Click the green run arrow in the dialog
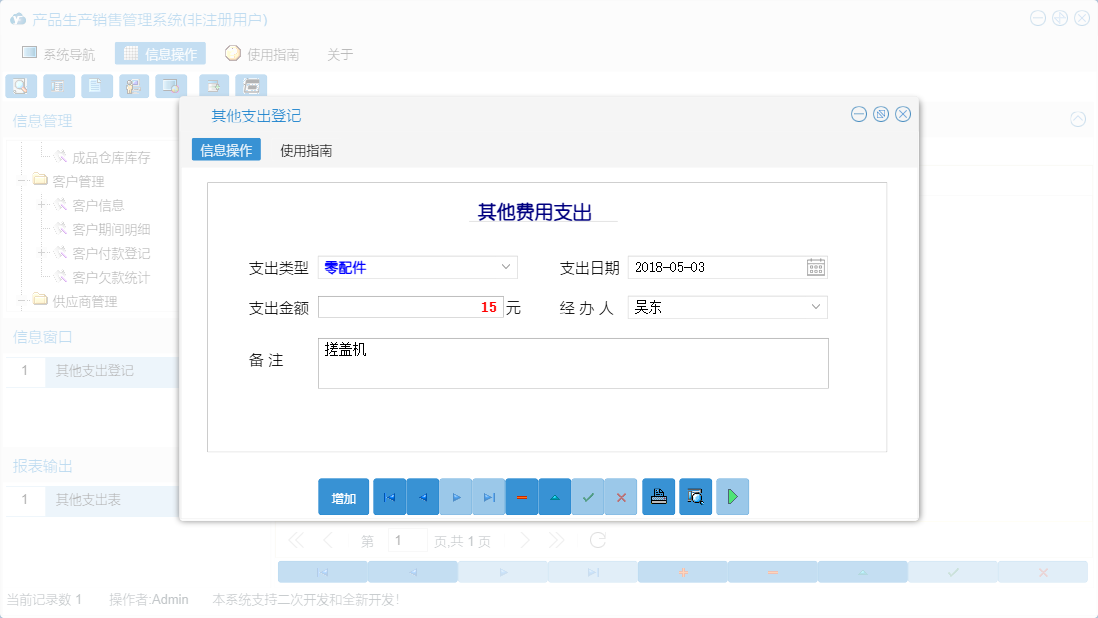Screen dimensions: 1098x618 click(x=732, y=496)
